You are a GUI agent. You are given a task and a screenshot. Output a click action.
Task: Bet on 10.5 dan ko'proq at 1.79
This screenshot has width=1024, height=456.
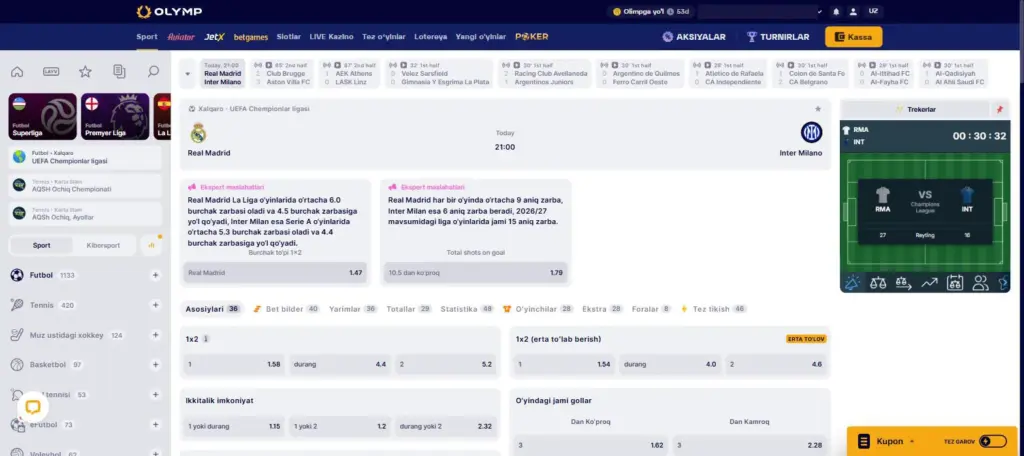coord(475,273)
